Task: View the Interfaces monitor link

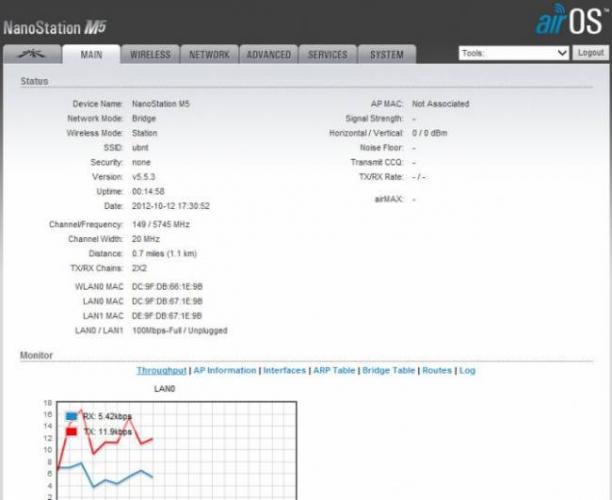Action: (x=284, y=370)
